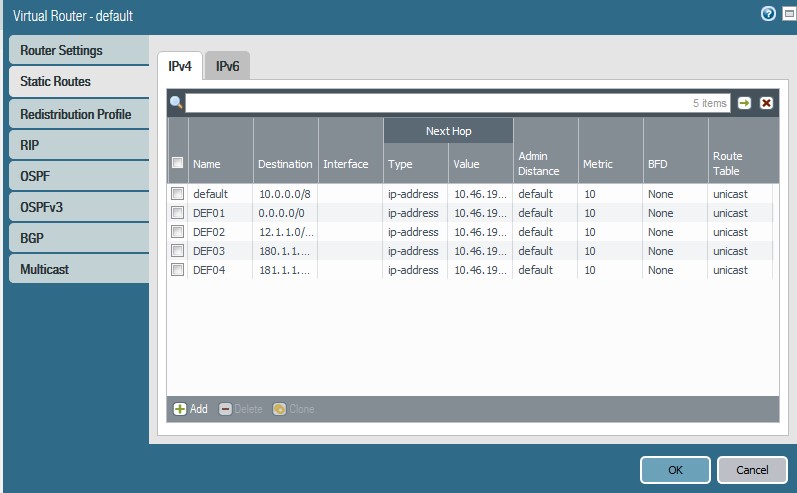
Task: Open the Multicast section
Action: [x=79, y=269]
